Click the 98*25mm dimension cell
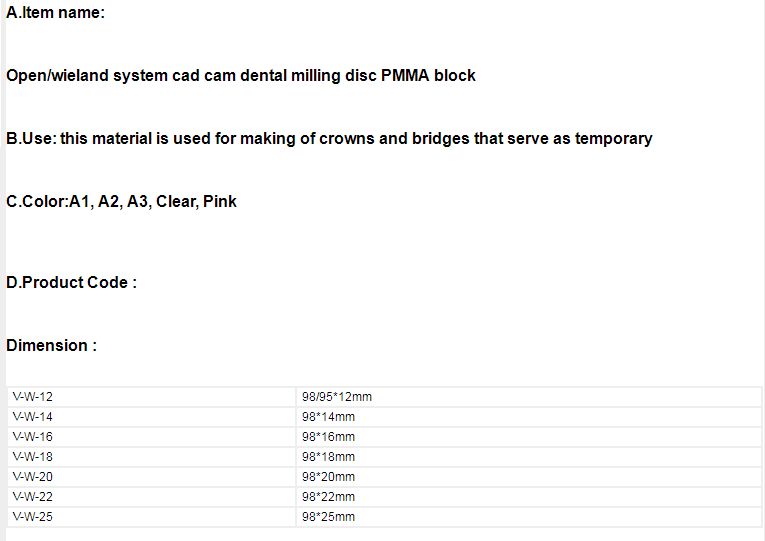 point(529,517)
